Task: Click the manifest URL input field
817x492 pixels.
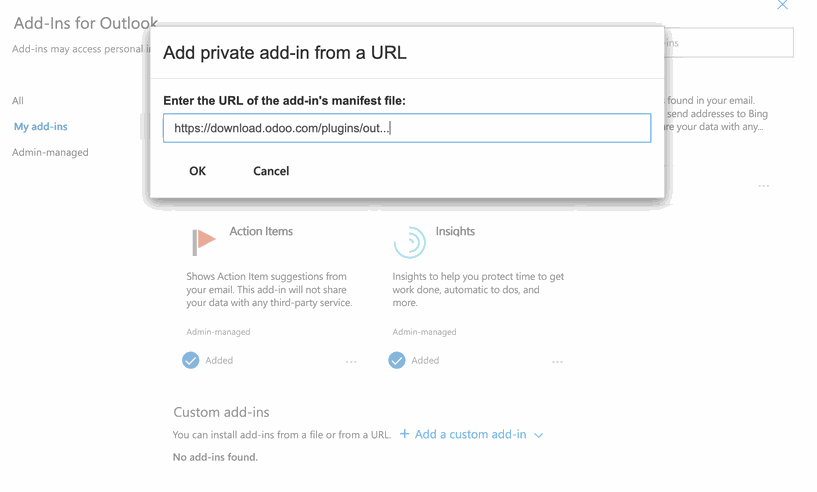Action: (407, 128)
